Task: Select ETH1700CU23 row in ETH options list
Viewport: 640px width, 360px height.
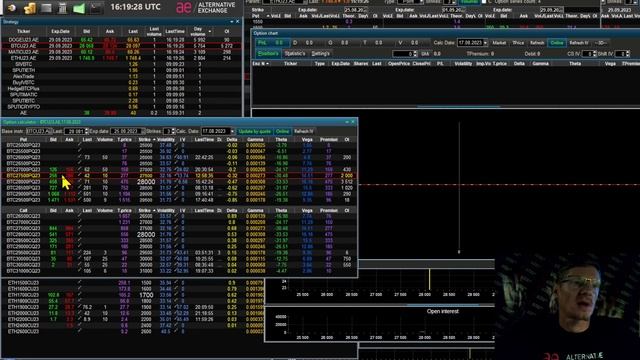Action: pos(133,295)
